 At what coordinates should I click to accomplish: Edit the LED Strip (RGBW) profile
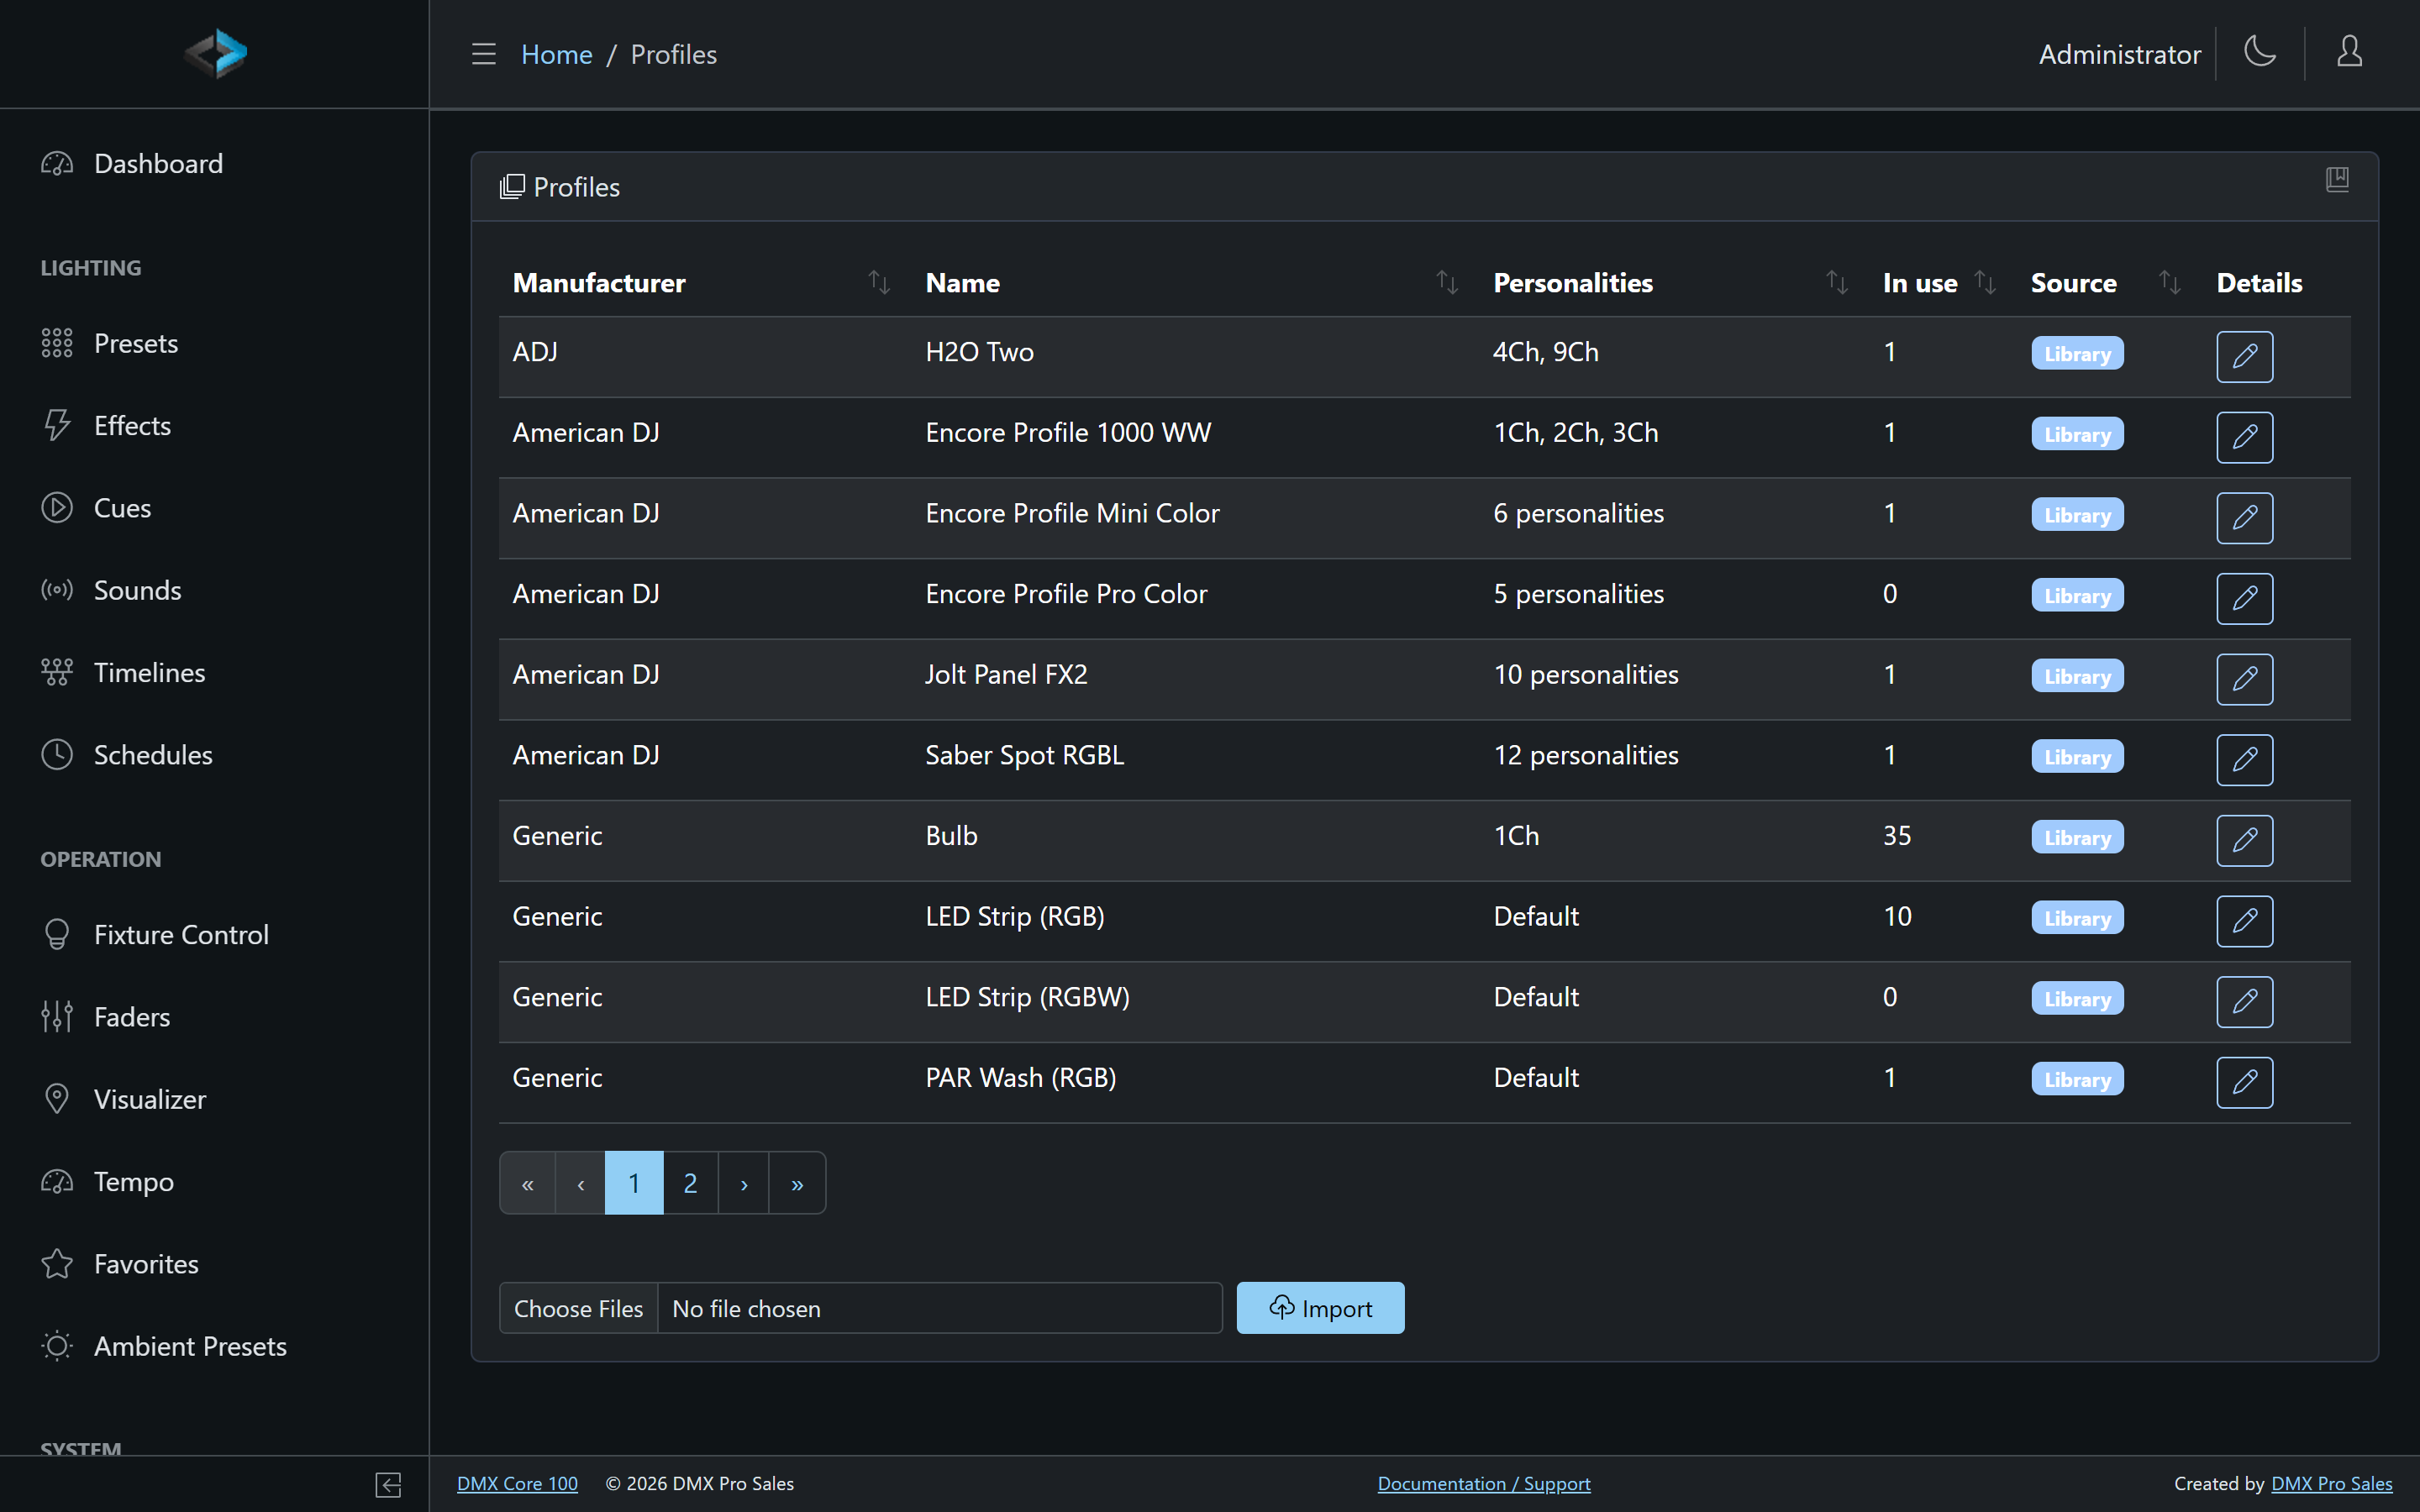pos(2244,1002)
